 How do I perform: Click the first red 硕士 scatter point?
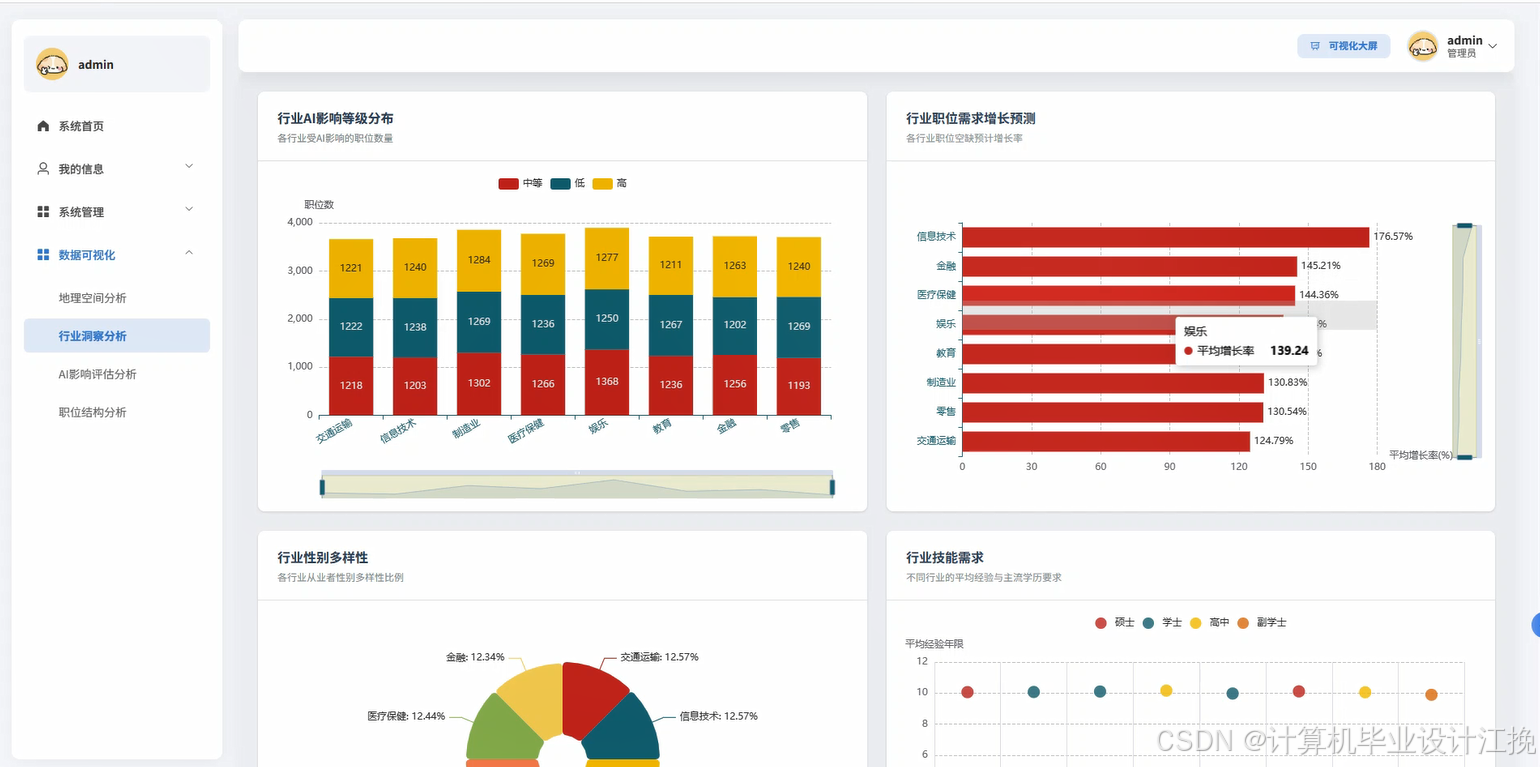pyautogui.click(x=967, y=692)
